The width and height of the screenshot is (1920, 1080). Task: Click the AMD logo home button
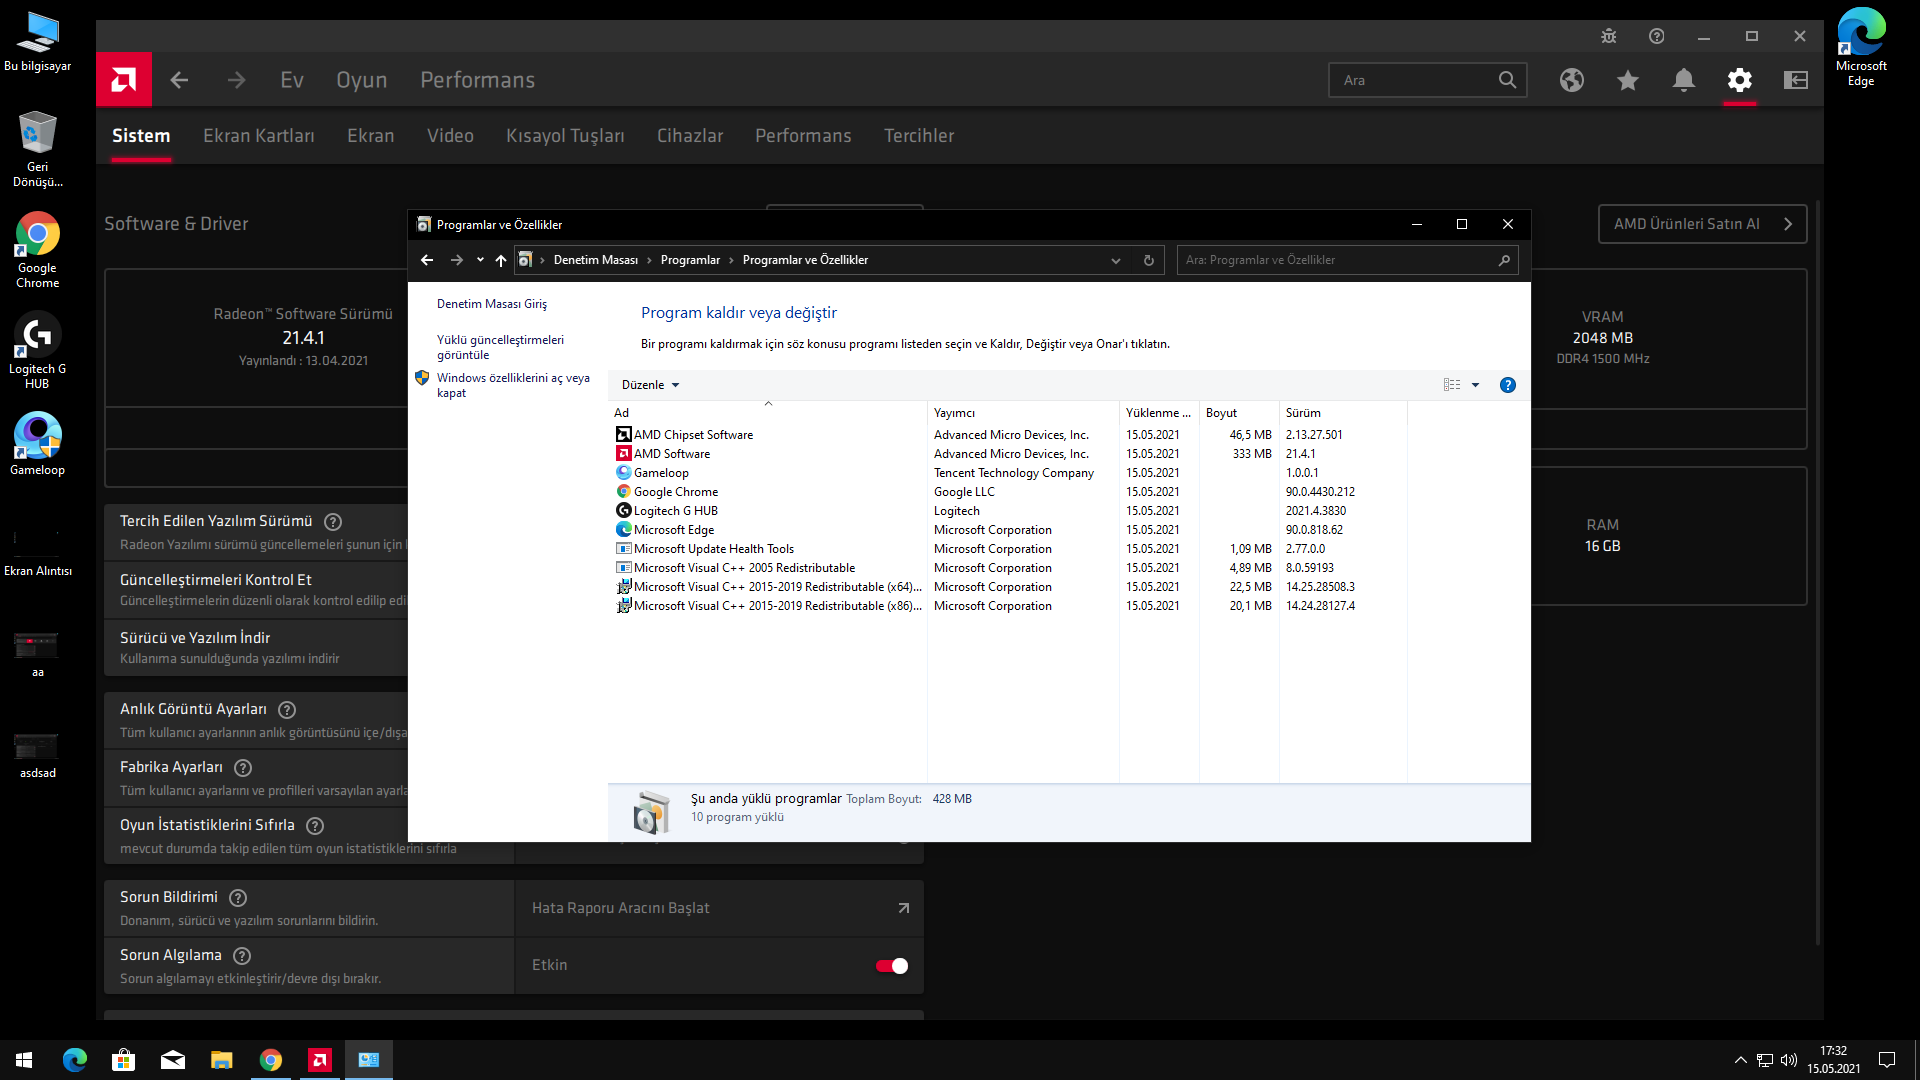tap(124, 80)
